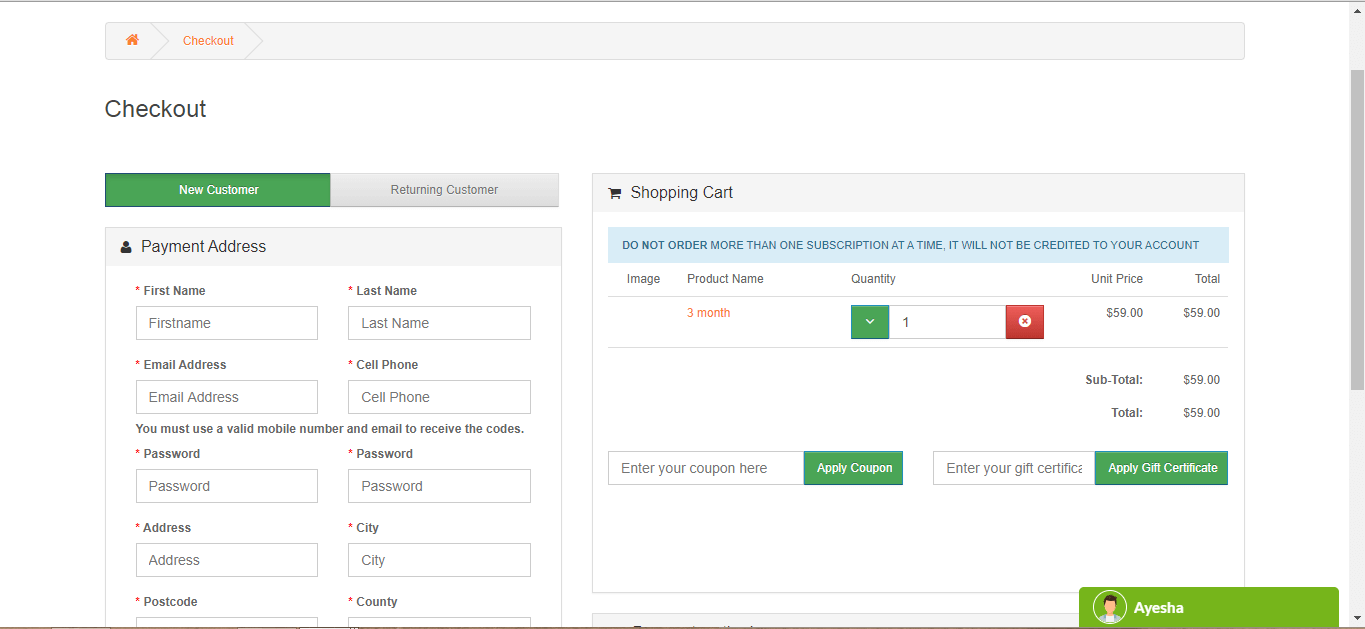Focus the Email Address field

227,397
